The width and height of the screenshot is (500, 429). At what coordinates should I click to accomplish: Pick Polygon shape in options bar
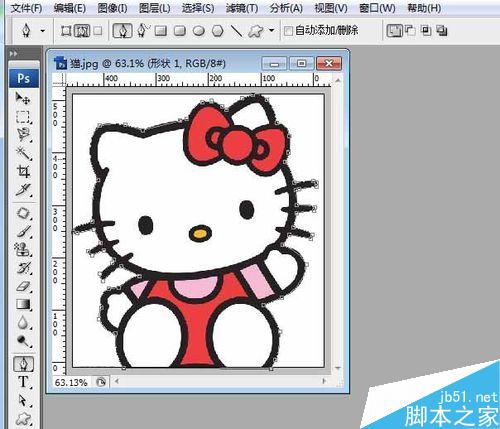(x=218, y=31)
